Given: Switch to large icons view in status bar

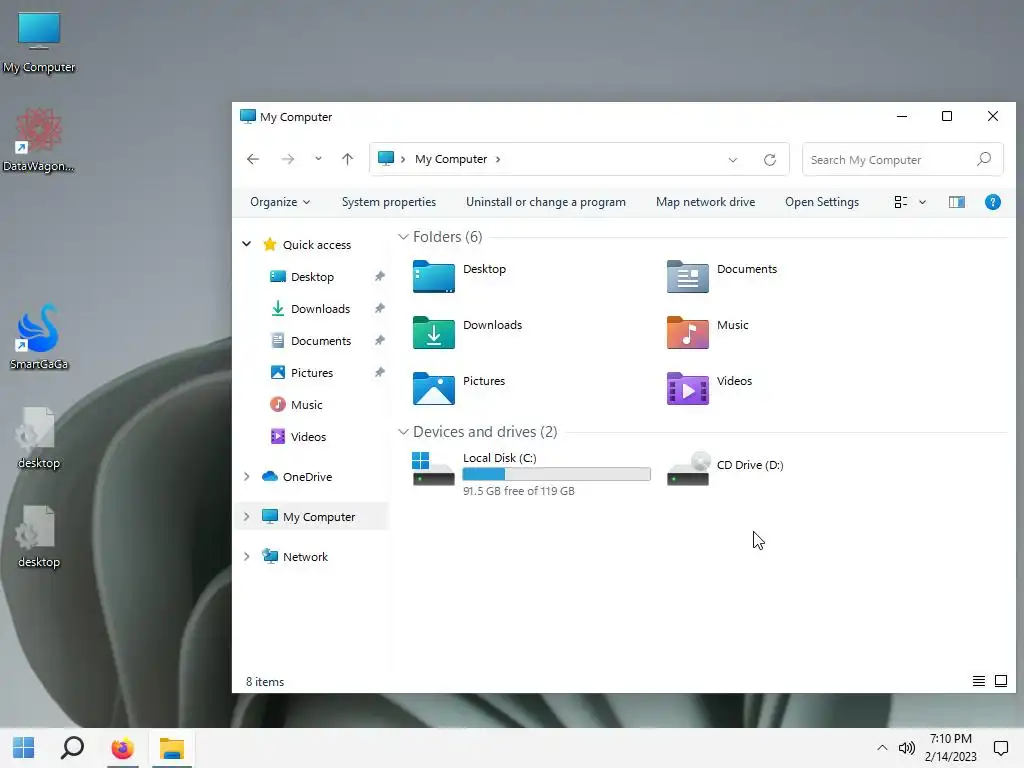Looking at the screenshot, I should click(x=1000, y=681).
